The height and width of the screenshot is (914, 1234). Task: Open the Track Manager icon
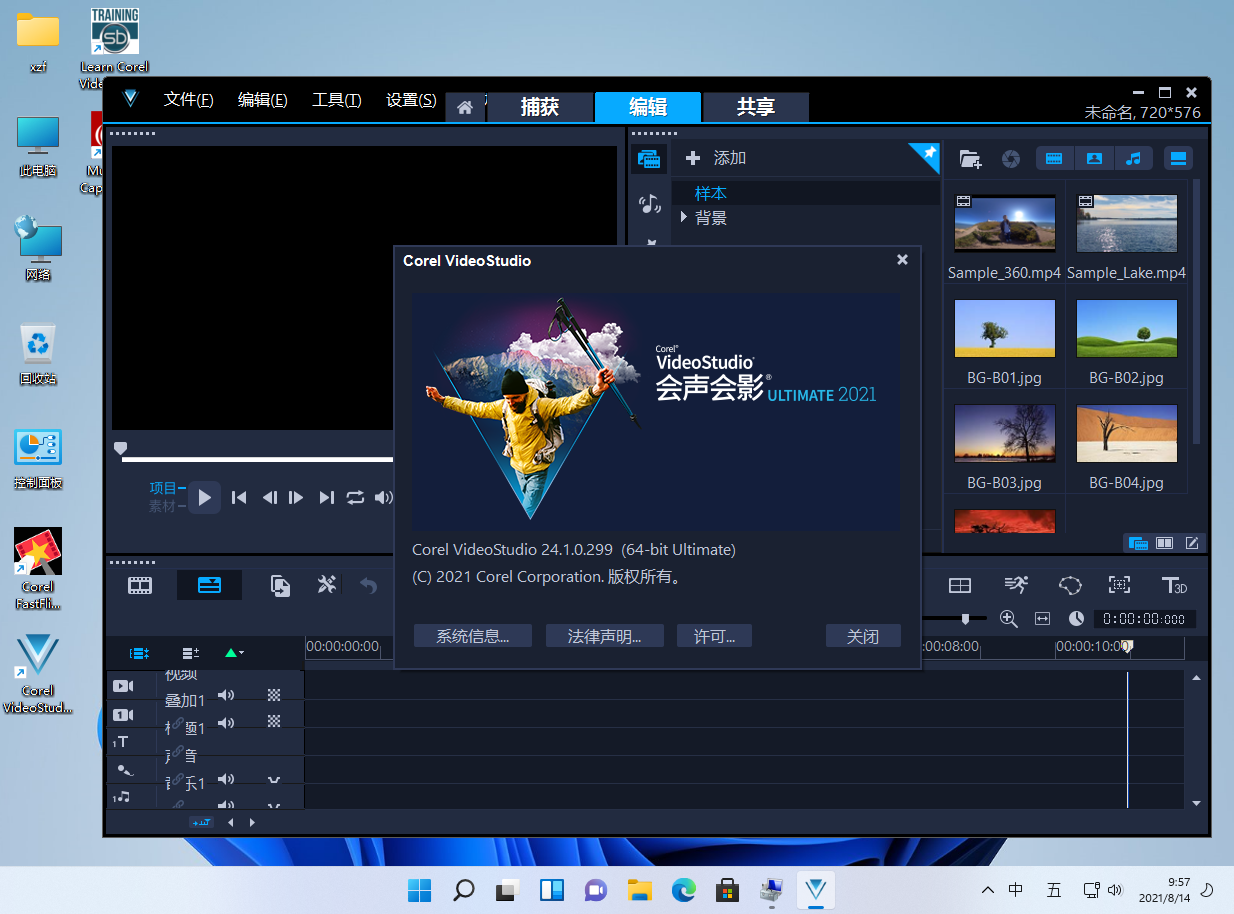pyautogui.click(x=190, y=653)
